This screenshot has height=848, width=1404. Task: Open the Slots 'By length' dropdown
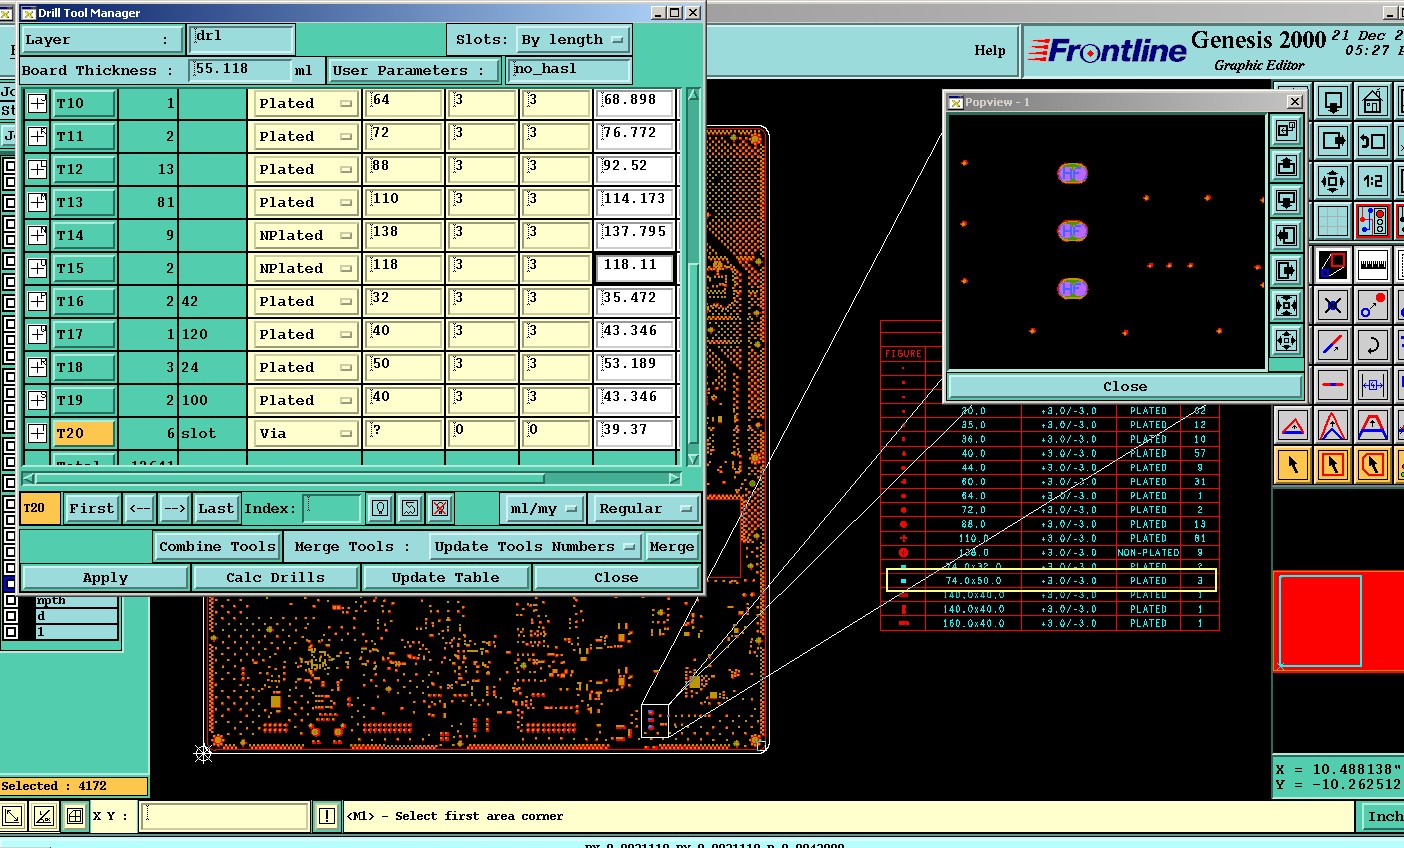click(572, 40)
